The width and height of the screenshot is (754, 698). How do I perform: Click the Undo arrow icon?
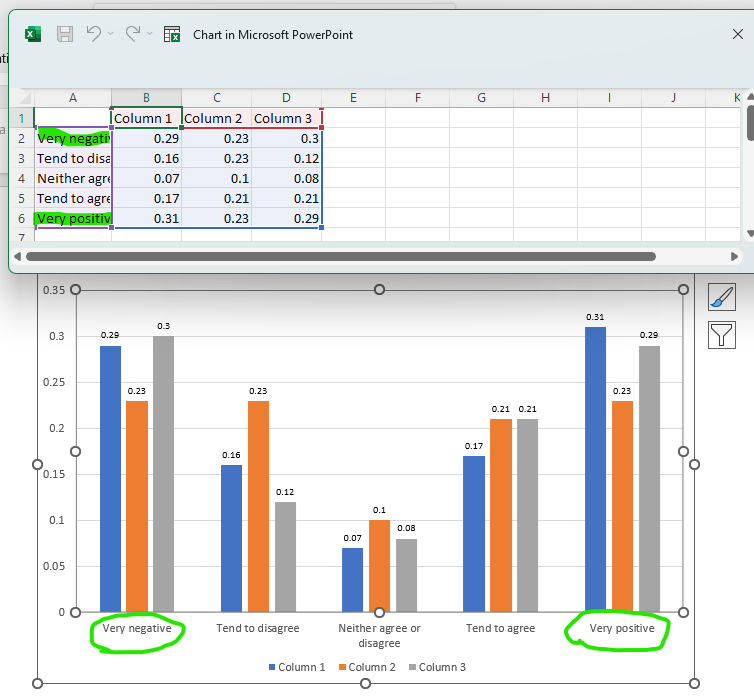[93, 34]
